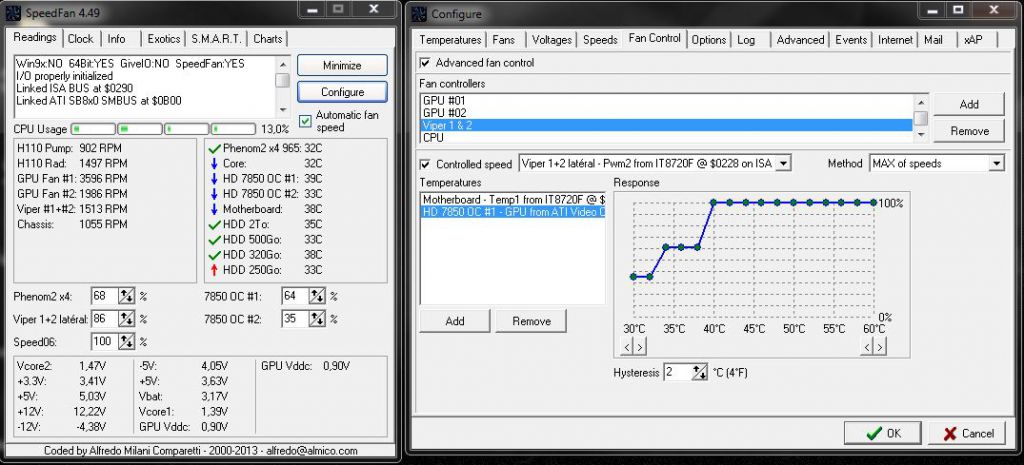This screenshot has height=465, width=1024.
Task: Click the red X Cancel button
Action: point(968,433)
